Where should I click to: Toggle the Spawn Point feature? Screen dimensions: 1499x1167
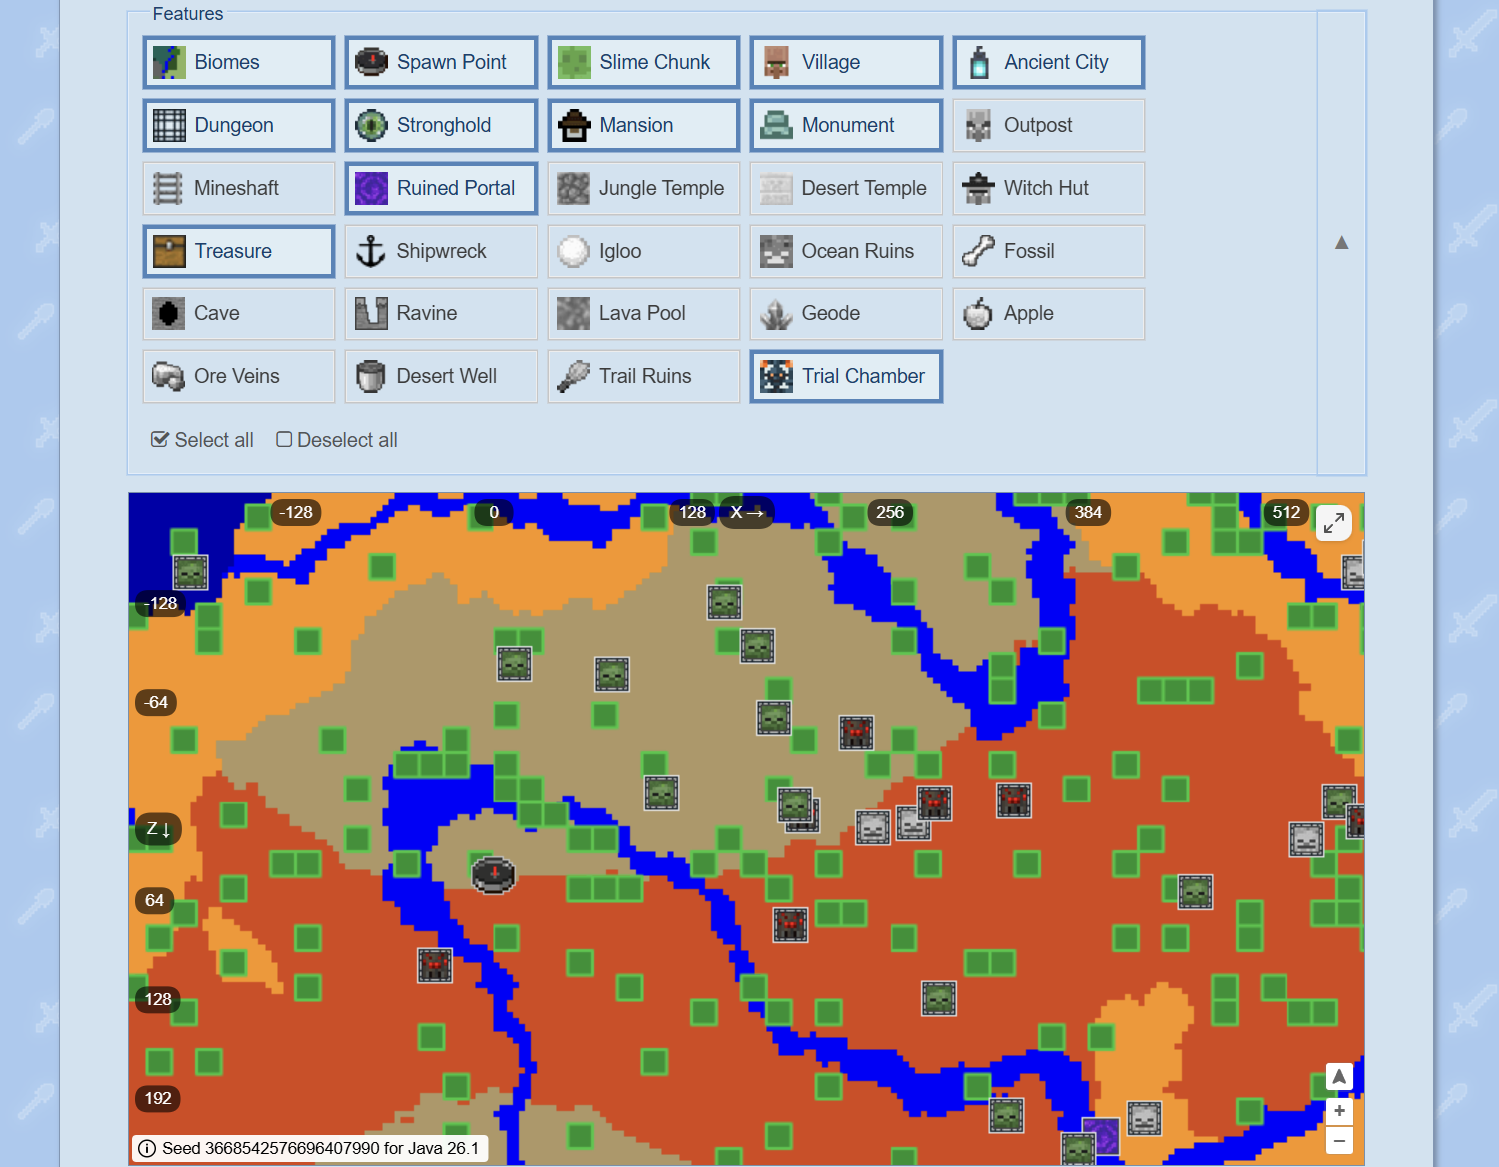click(441, 62)
